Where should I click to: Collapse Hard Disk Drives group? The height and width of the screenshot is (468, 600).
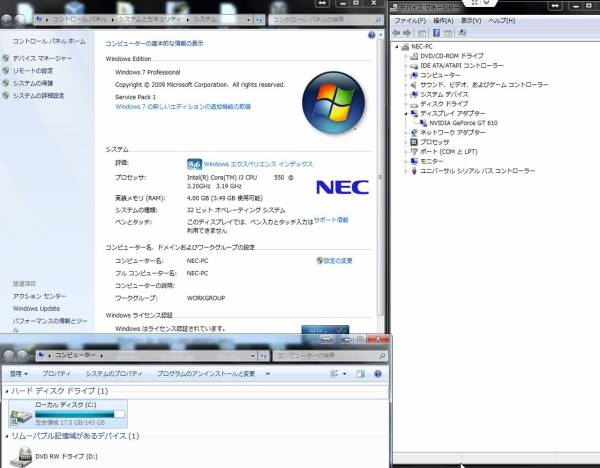pos(7,391)
